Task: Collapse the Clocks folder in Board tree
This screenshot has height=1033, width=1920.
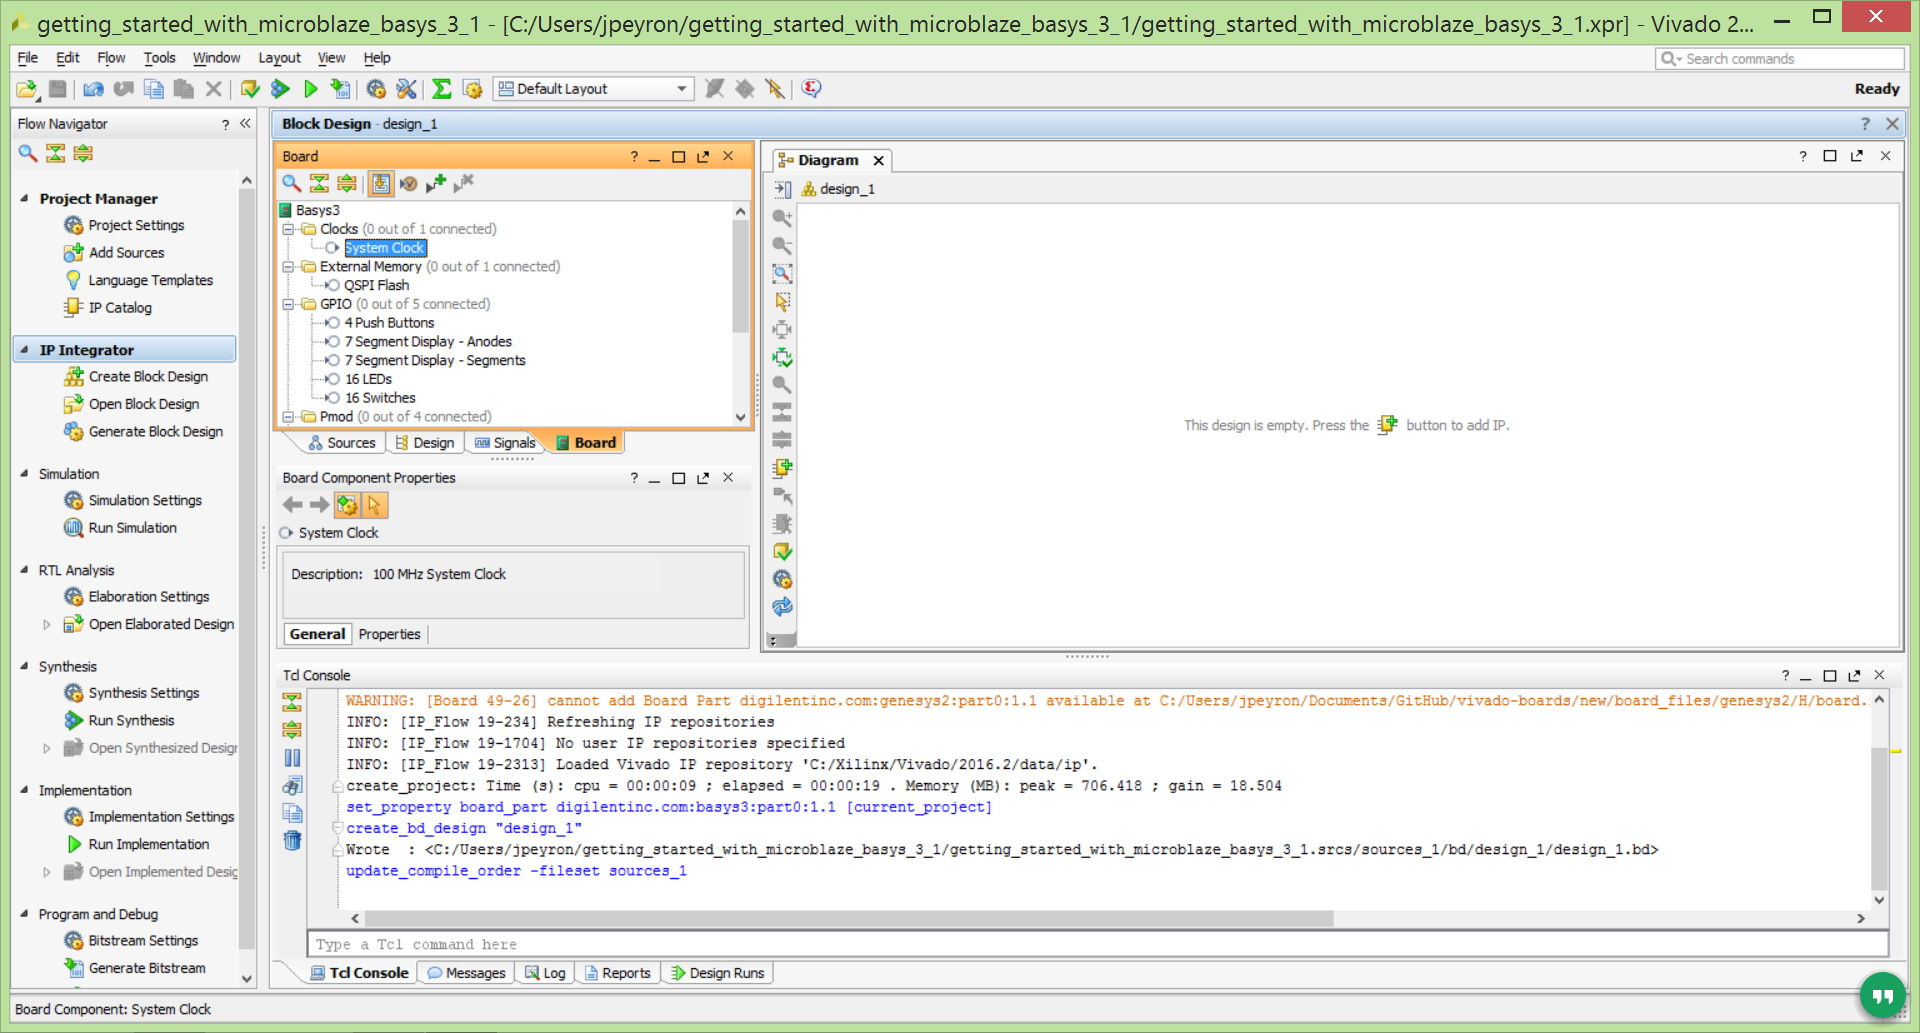Action: tap(288, 229)
